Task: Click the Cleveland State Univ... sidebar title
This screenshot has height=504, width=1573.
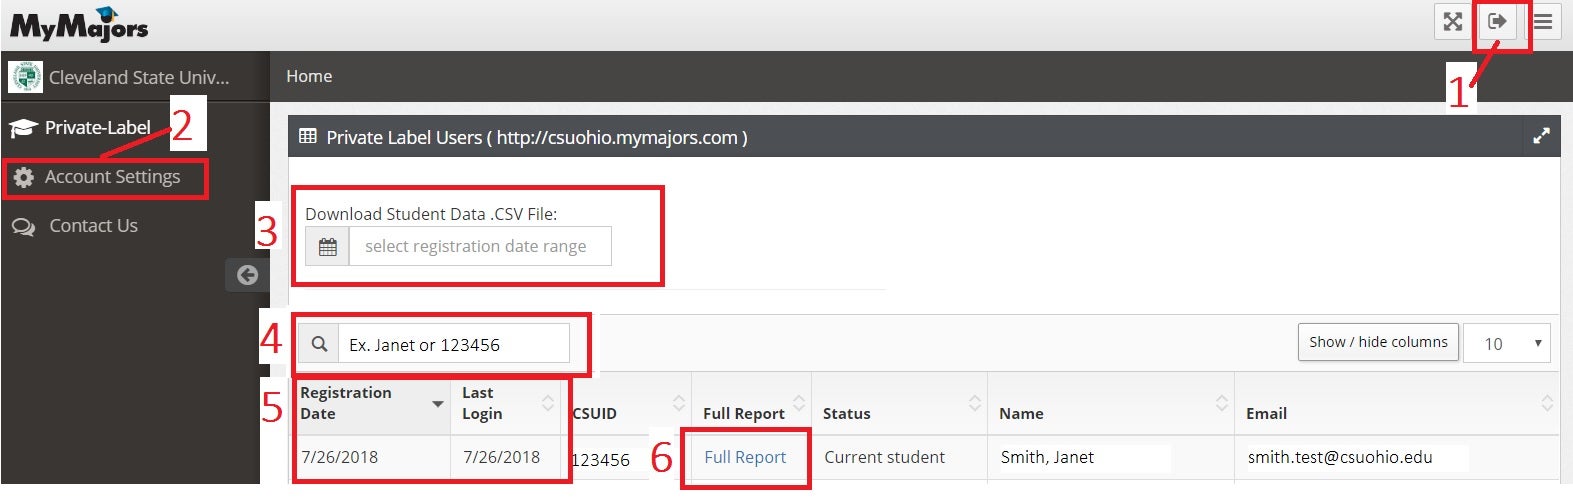Action: point(139,77)
